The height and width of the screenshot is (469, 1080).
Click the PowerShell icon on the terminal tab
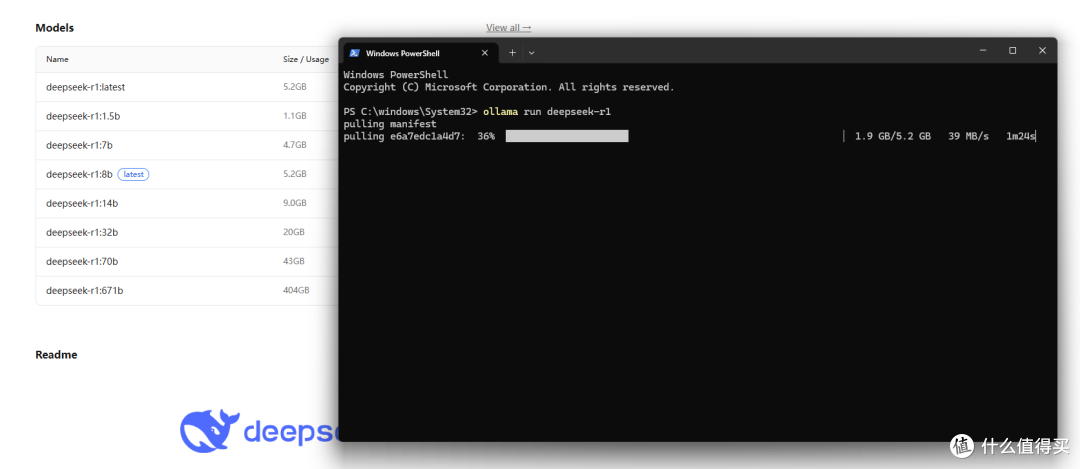coord(355,53)
